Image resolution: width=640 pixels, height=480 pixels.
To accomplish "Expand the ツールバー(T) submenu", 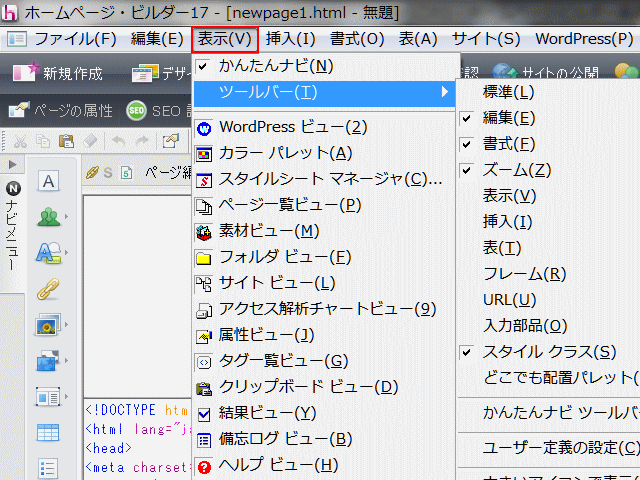I will 324,93.
